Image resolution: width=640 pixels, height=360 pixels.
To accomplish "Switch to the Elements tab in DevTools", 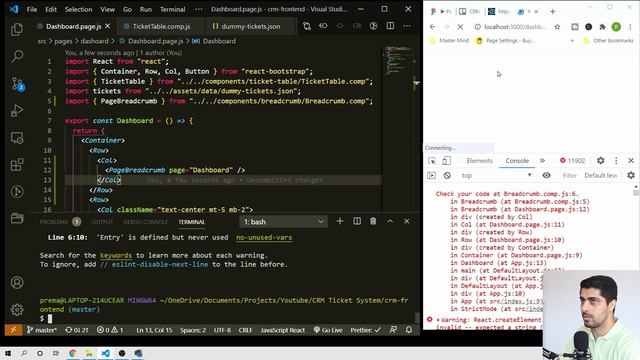I will 480,161.
